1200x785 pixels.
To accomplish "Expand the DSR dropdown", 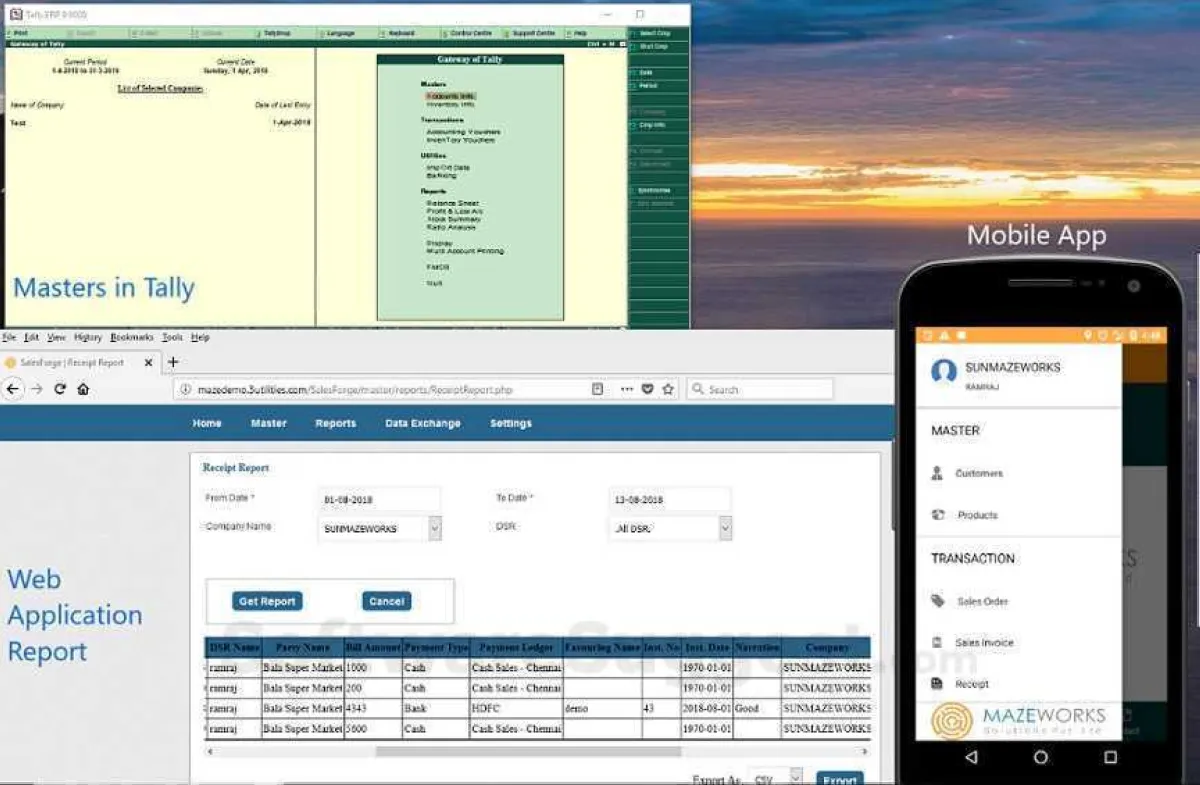I will pyautogui.click(x=725, y=528).
